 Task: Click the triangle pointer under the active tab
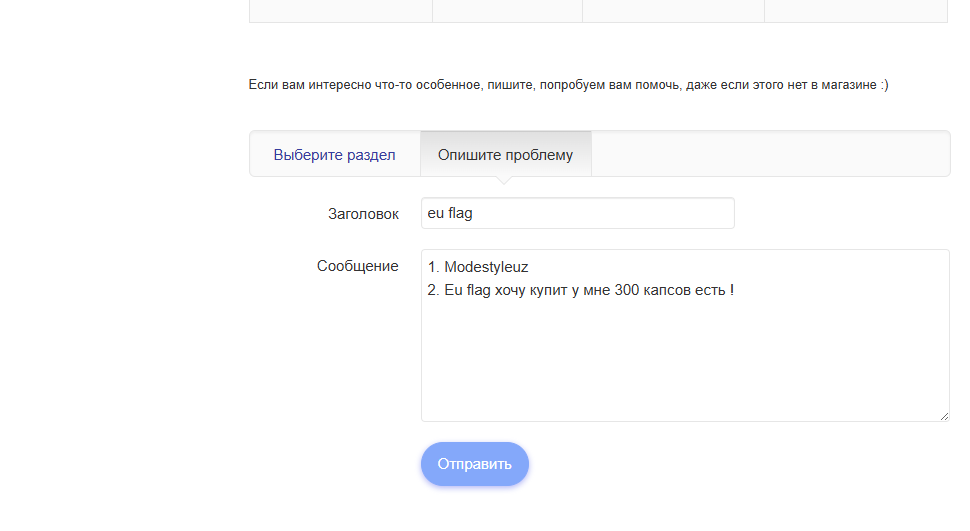click(505, 180)
